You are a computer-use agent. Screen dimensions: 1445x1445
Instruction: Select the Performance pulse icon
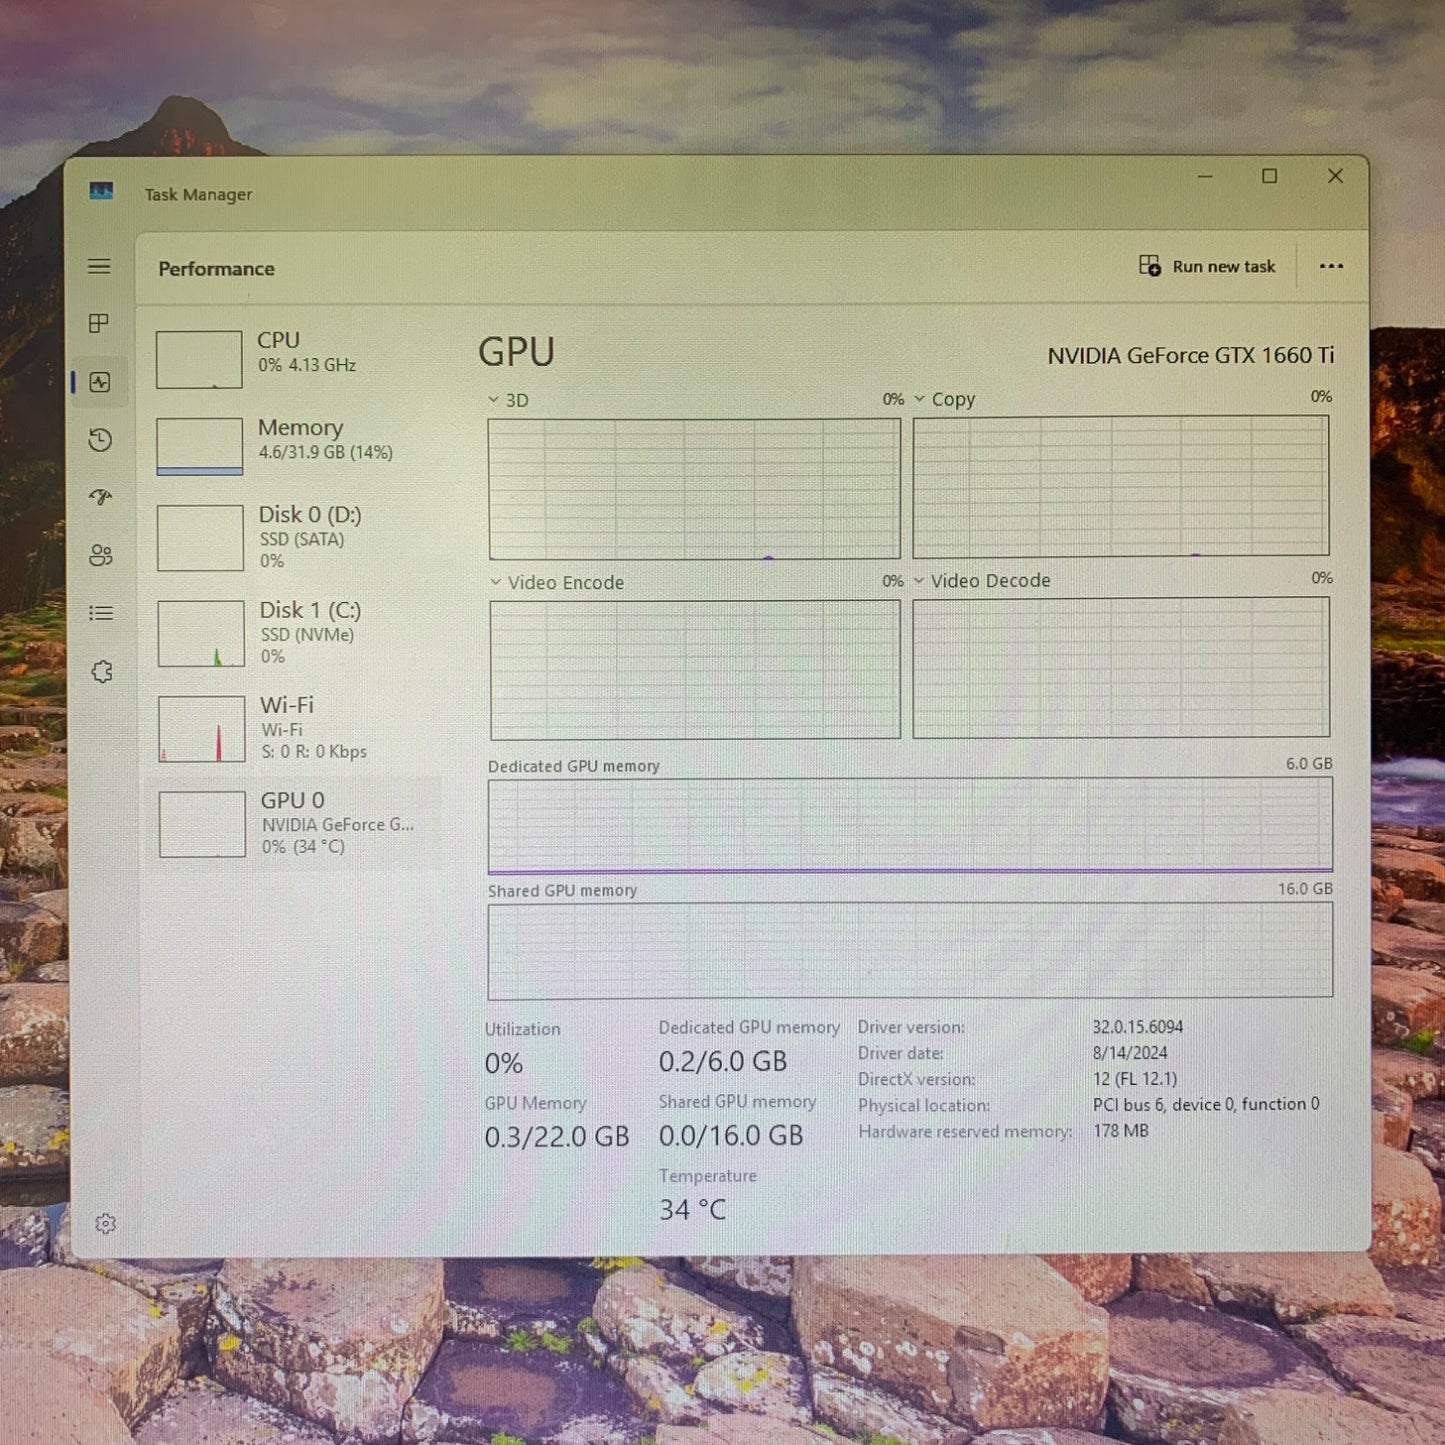(100, 383)
